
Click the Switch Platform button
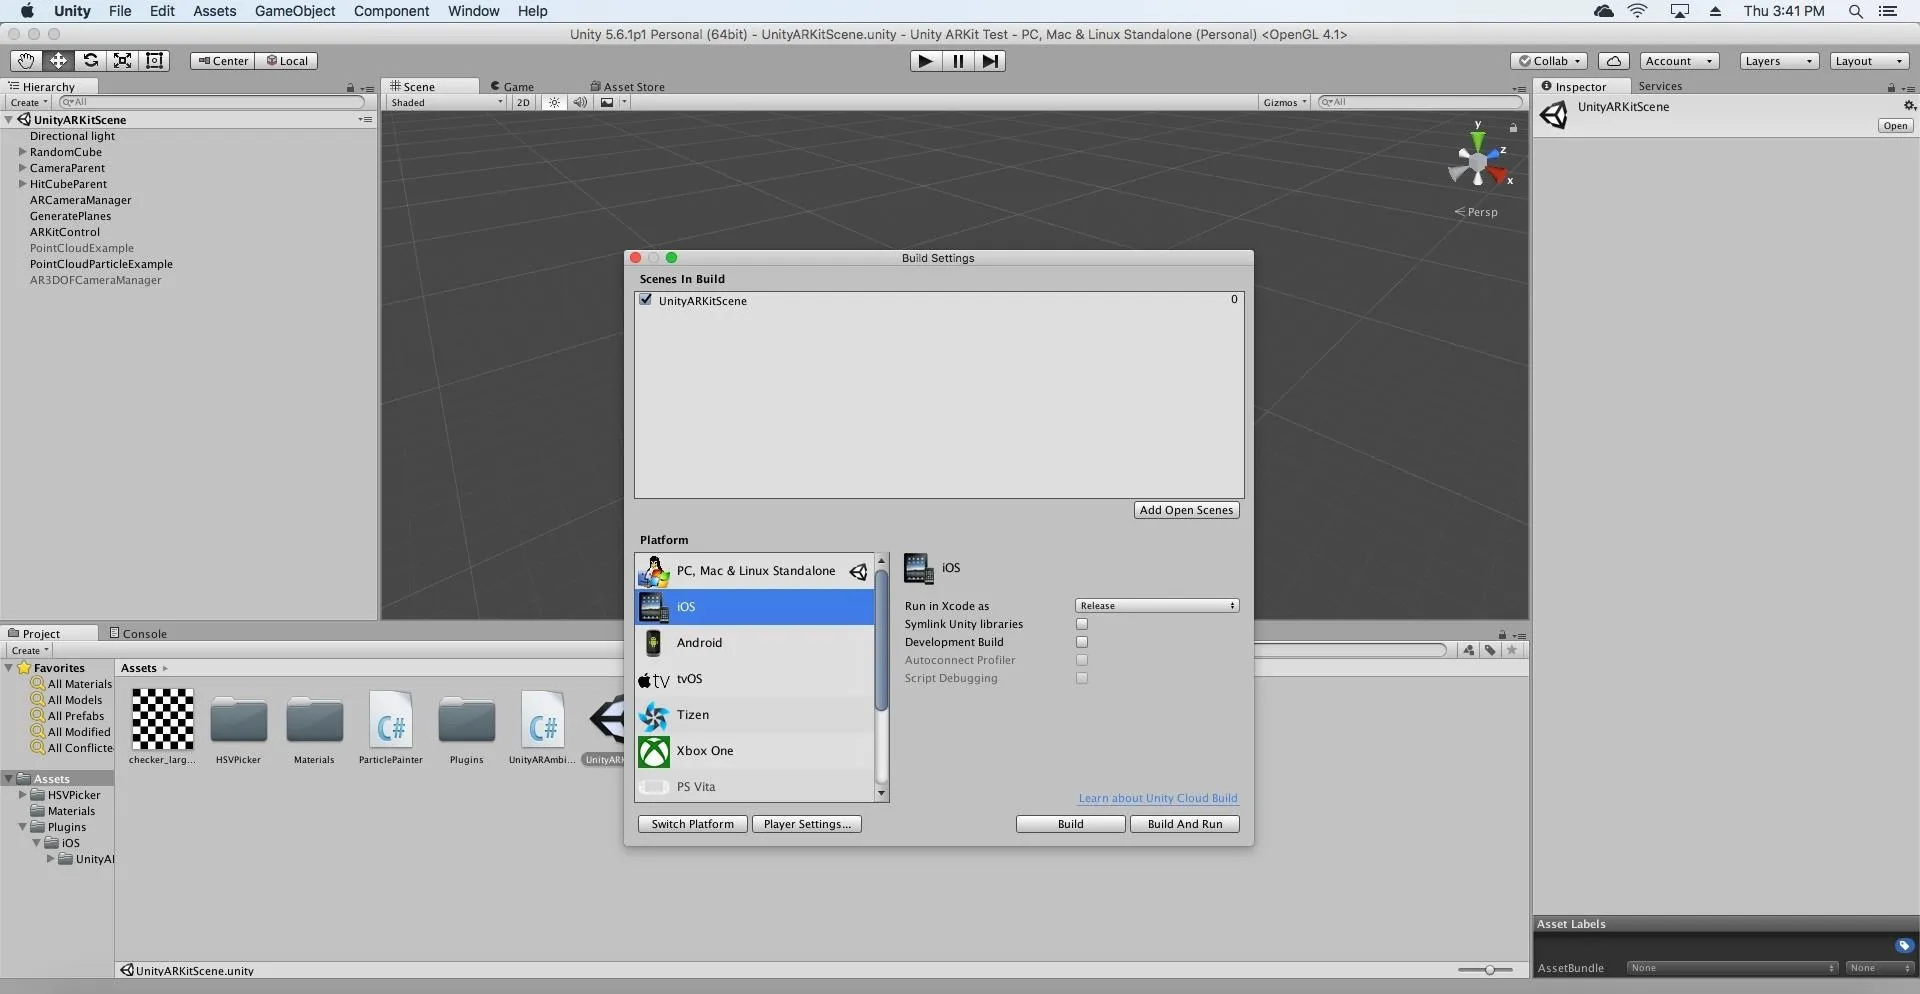(693, 824)
